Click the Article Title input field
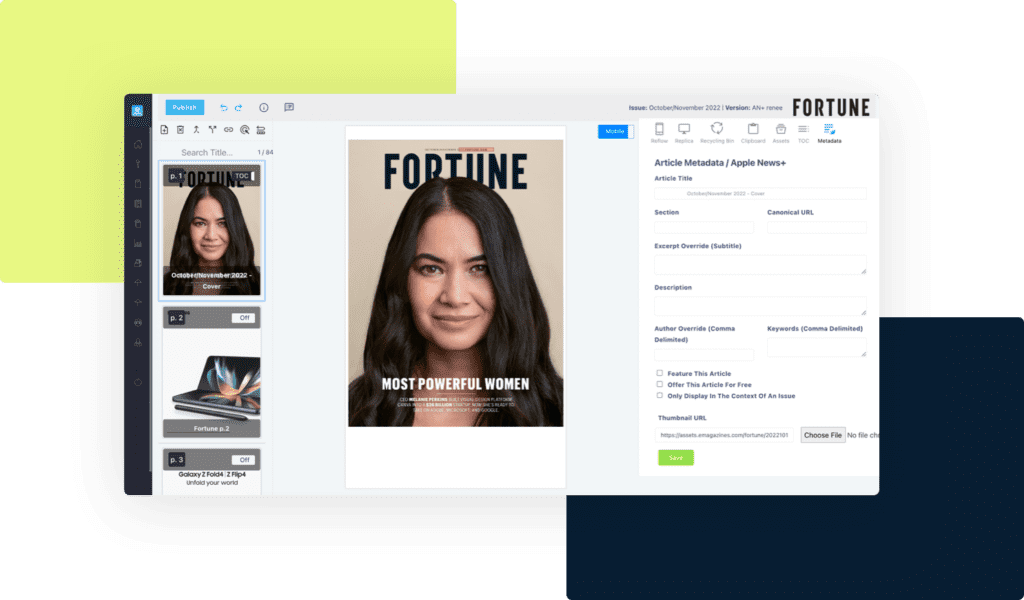The height and width of the screenshot is (600, 1024). coord(760,193)
